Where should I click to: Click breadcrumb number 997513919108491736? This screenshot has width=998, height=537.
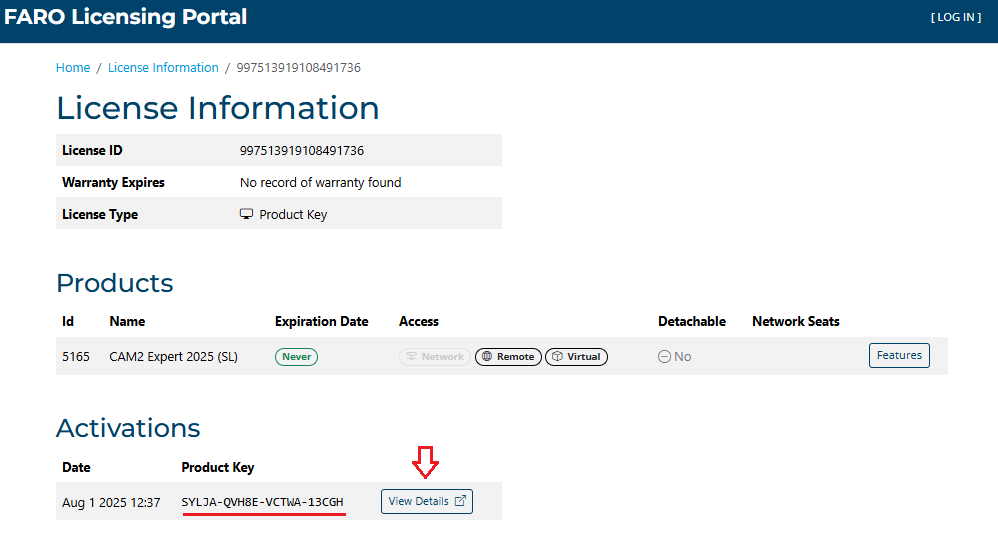pos(299,67)
